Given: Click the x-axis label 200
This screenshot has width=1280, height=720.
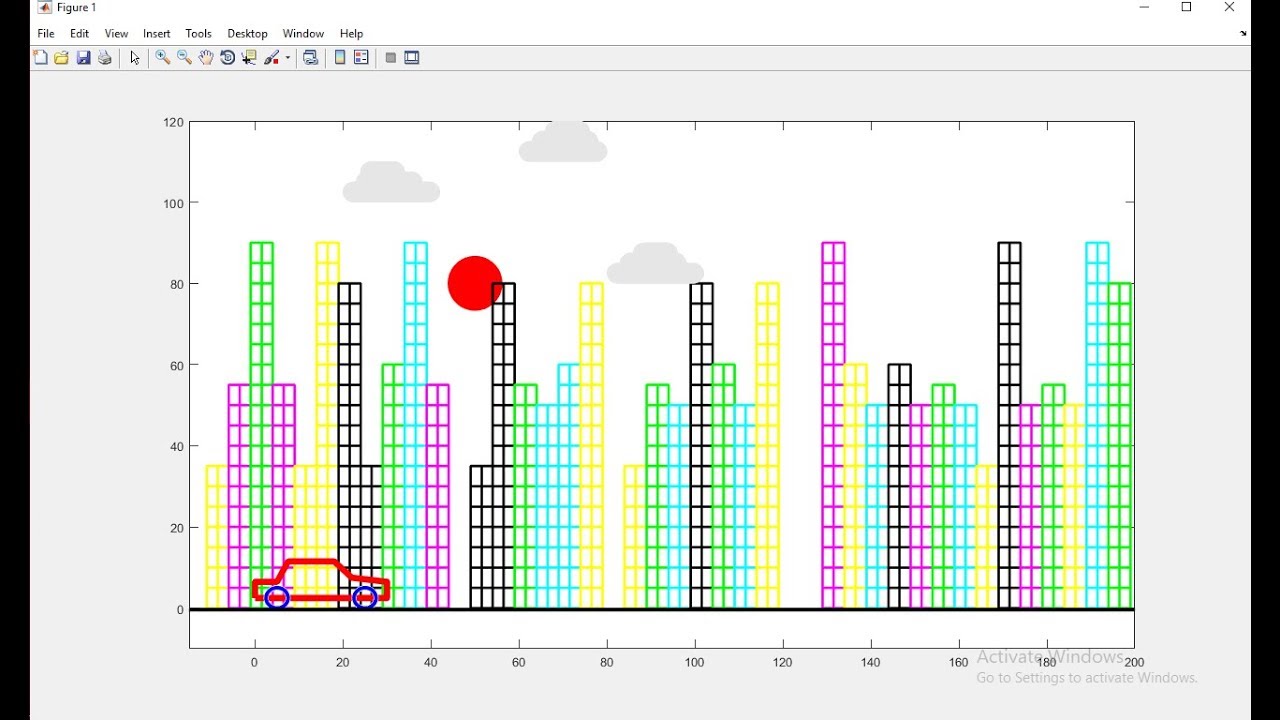Looking at the screenshot, I should click(1134, 662).
